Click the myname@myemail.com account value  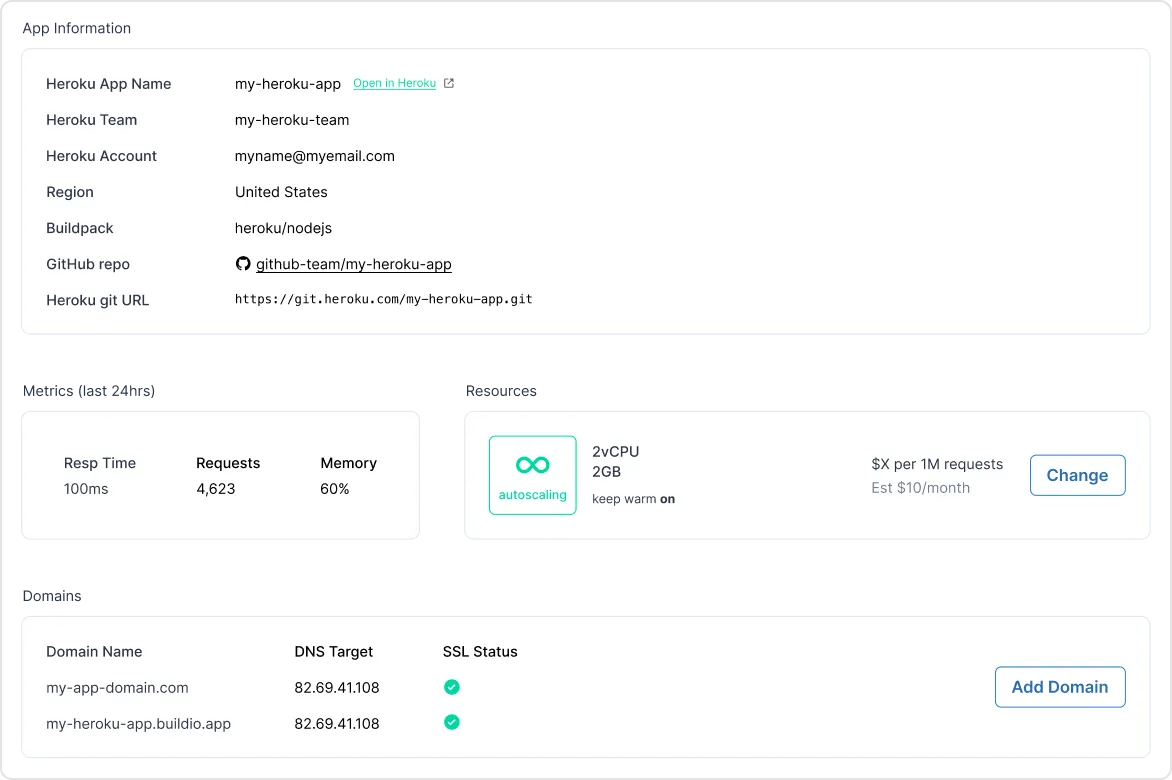pyautogui.click(x=315, y=156)
